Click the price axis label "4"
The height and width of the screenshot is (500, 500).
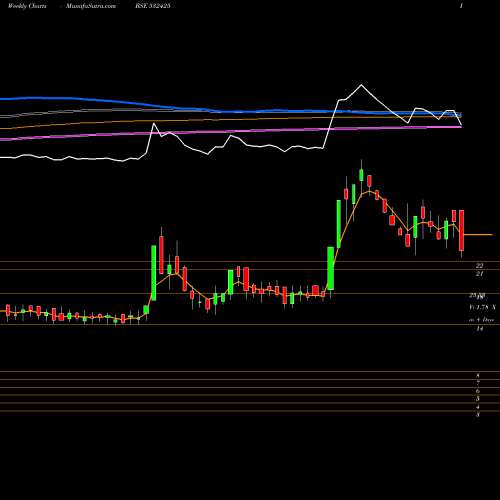click(478, 407)
